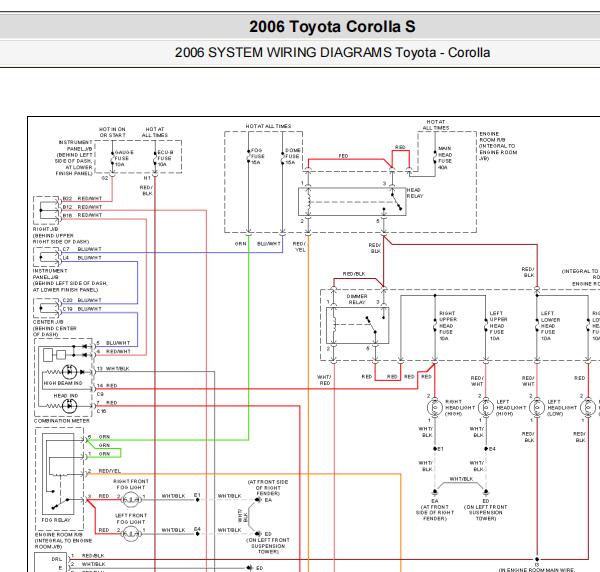Click the dimmer relay box symbol

tap(357, 325)
